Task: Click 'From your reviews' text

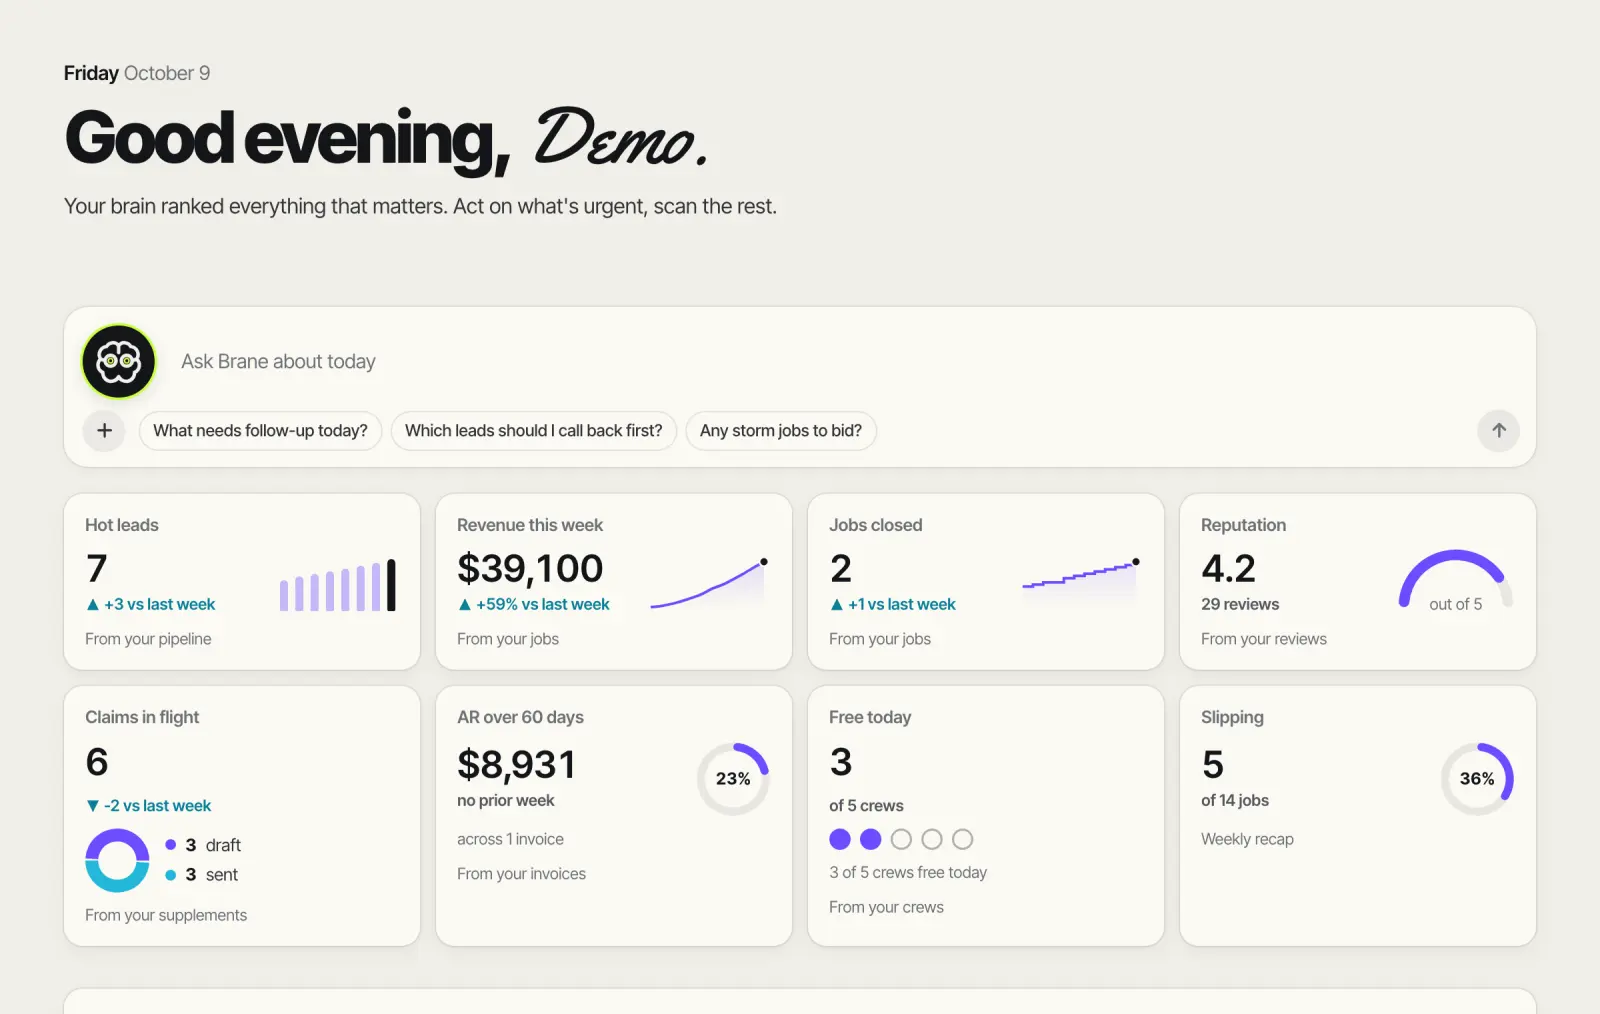Action: (x=1264, y=640)
